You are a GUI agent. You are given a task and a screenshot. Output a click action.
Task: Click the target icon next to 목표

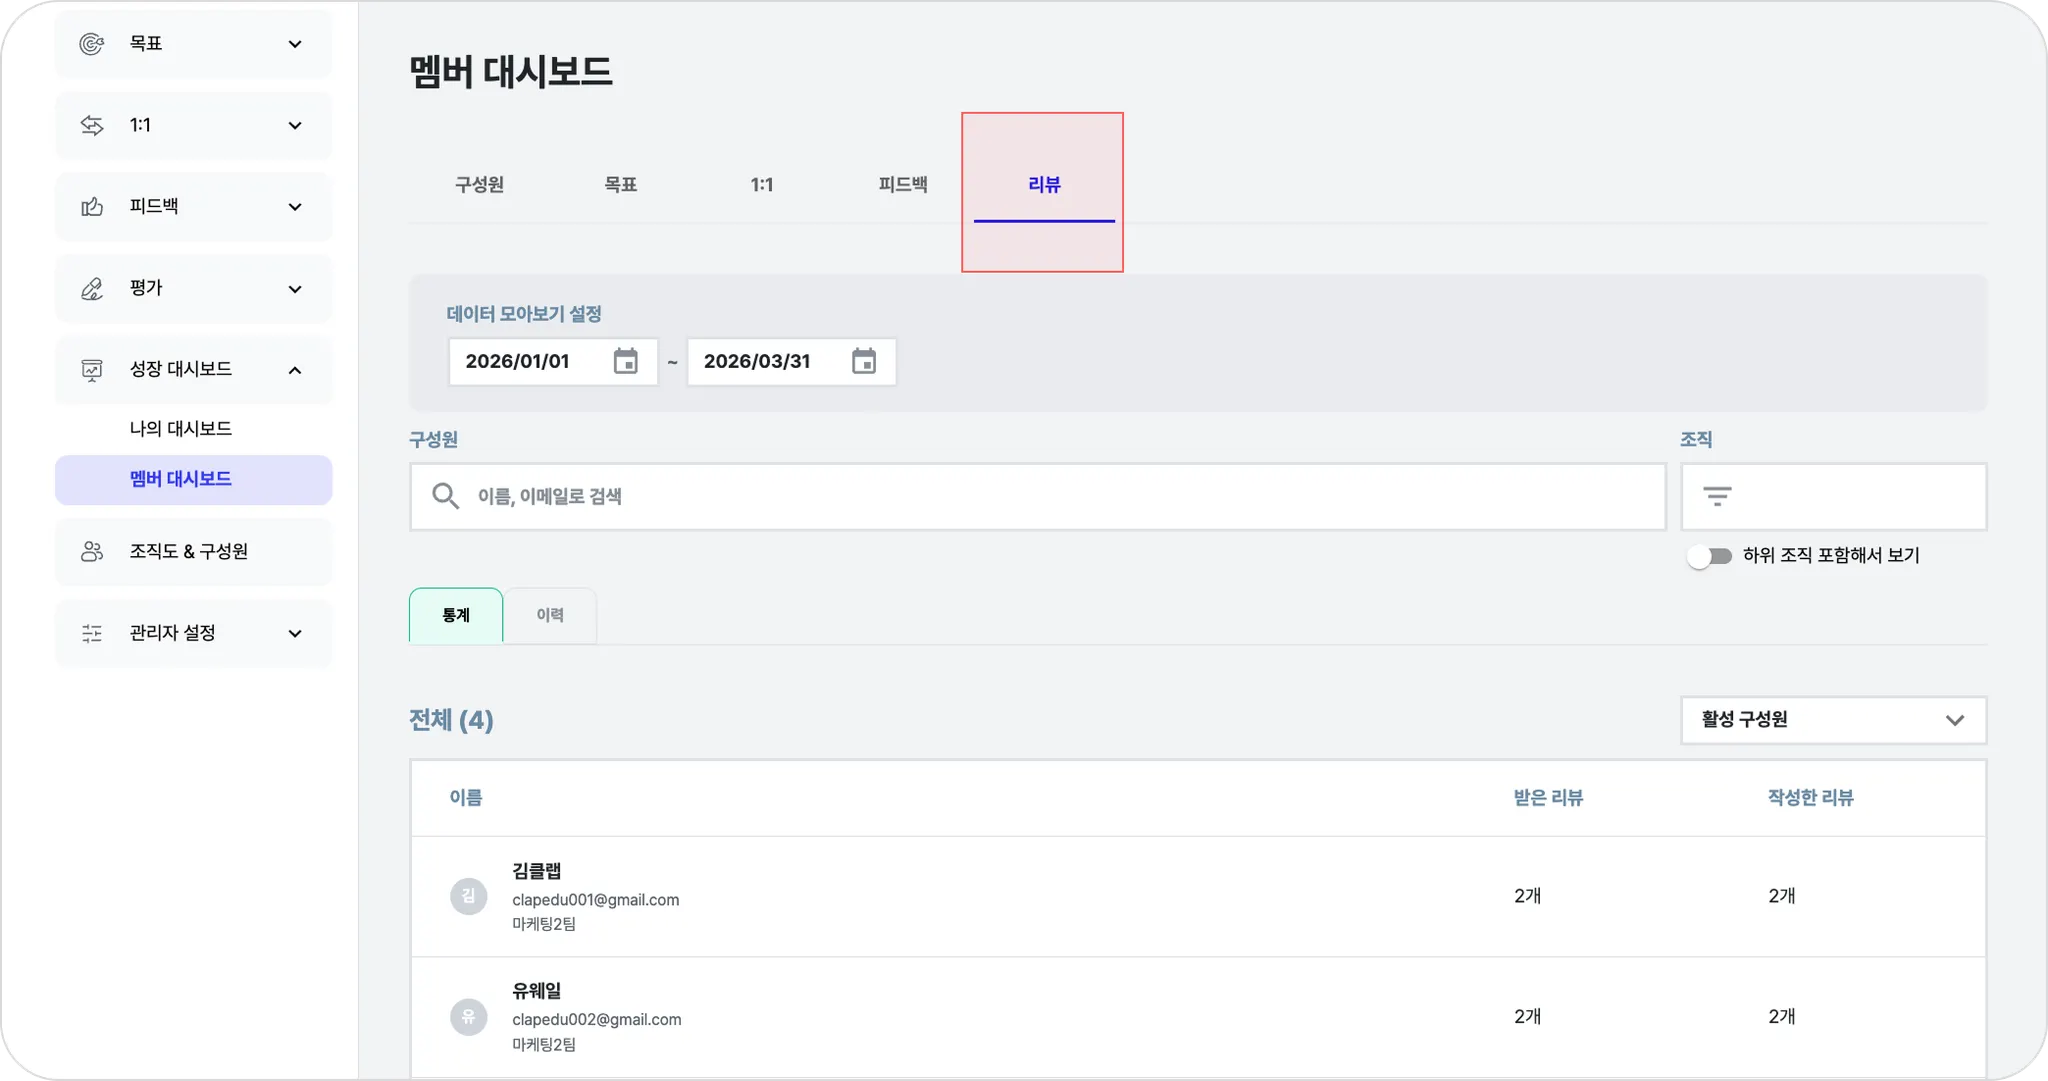(92, 44)
